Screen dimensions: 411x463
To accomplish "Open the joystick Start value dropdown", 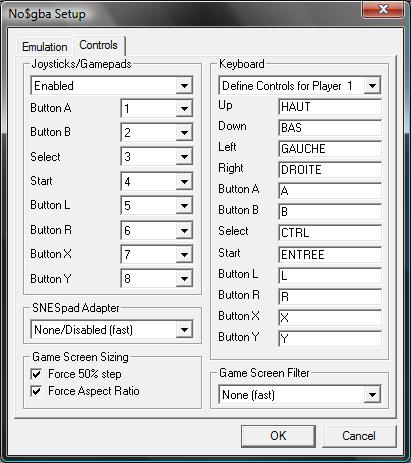I will tap(157, 181).
